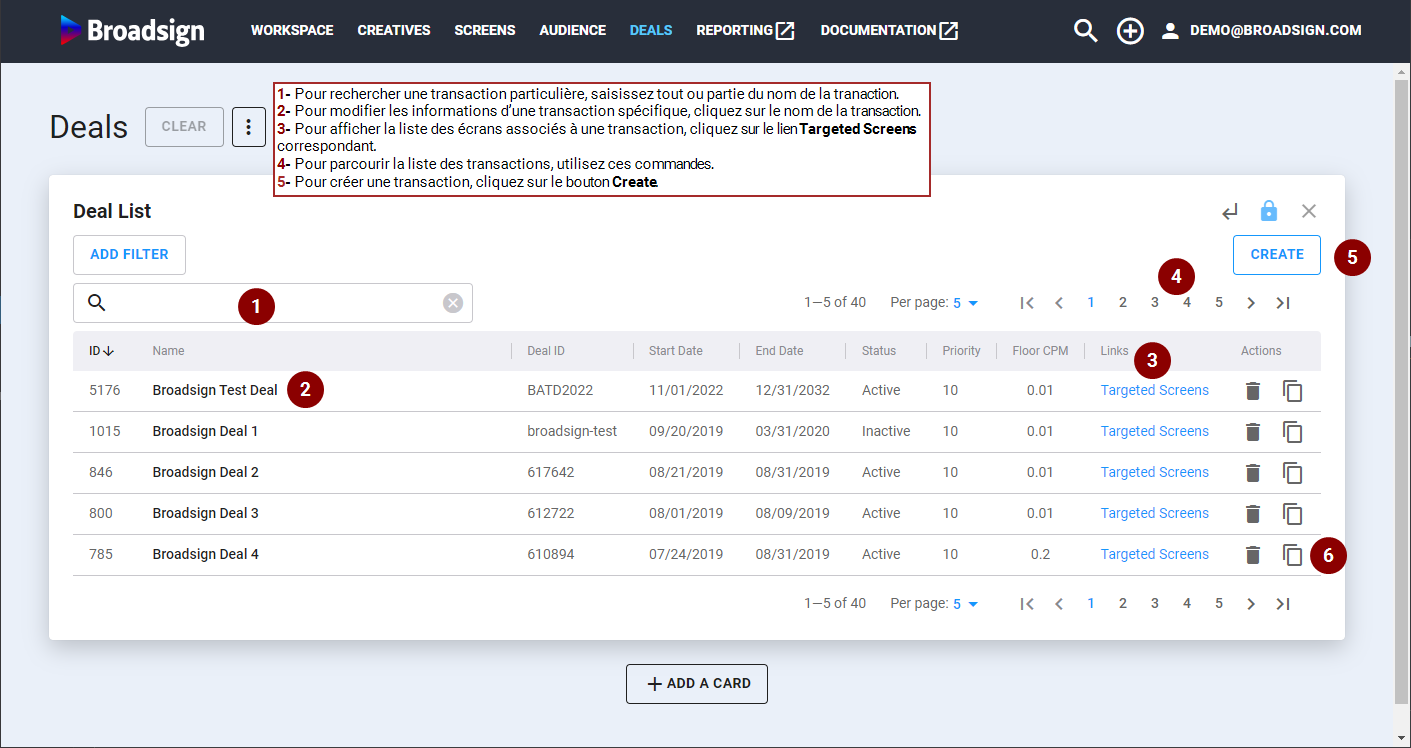Duplicate Broadsign Deal 4 using copy icon

coord(1293,555)
